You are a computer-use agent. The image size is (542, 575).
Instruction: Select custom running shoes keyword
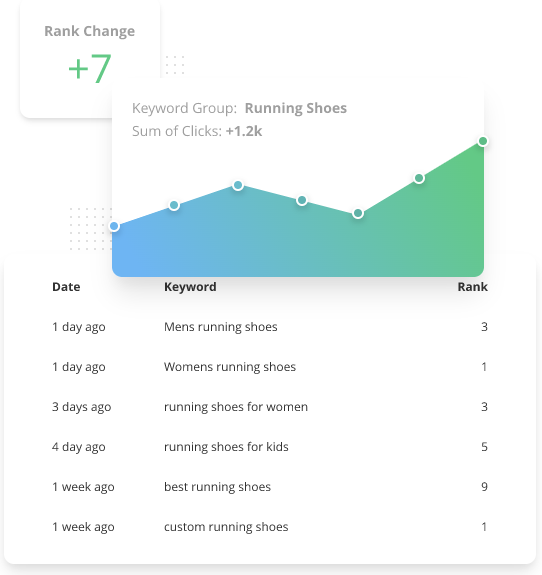click(226, 527)
